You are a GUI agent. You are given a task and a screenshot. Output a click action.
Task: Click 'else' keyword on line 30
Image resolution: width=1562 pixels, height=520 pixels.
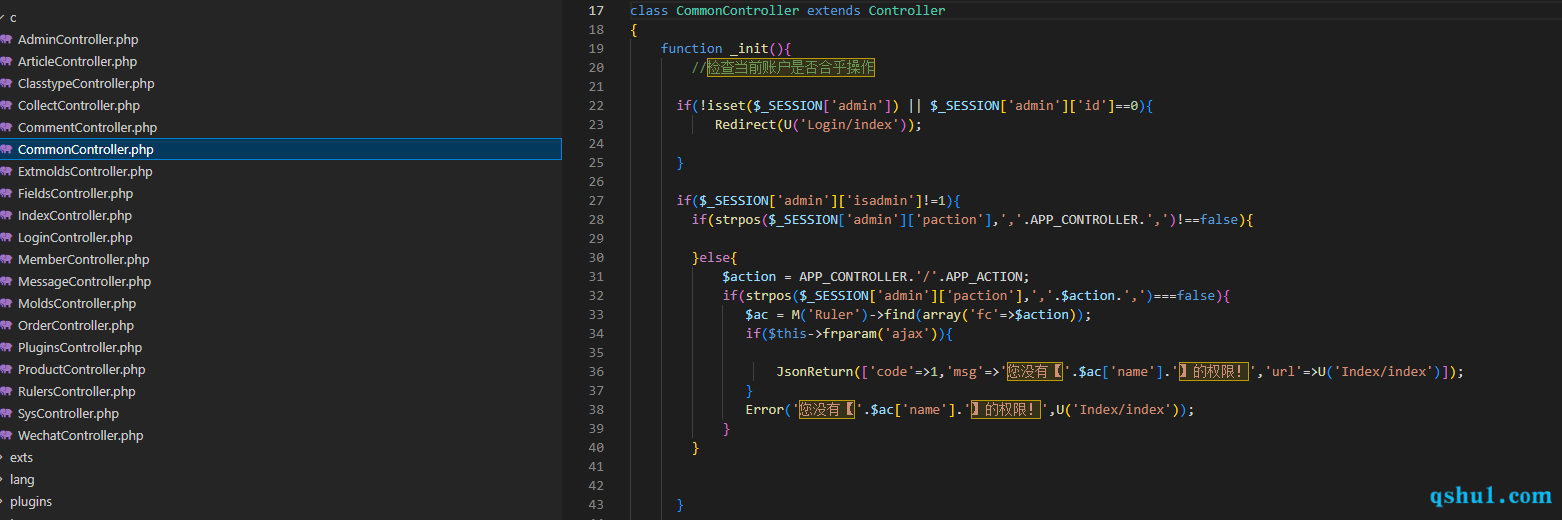tap(715, 258)
